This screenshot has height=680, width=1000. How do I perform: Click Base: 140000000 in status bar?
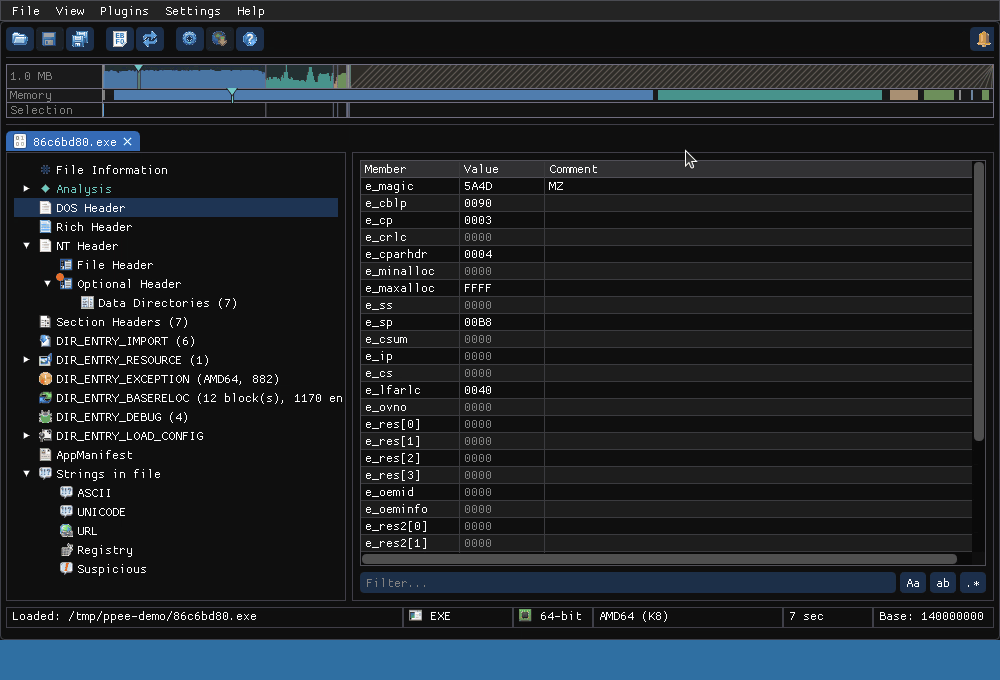(x=931, y=616)
